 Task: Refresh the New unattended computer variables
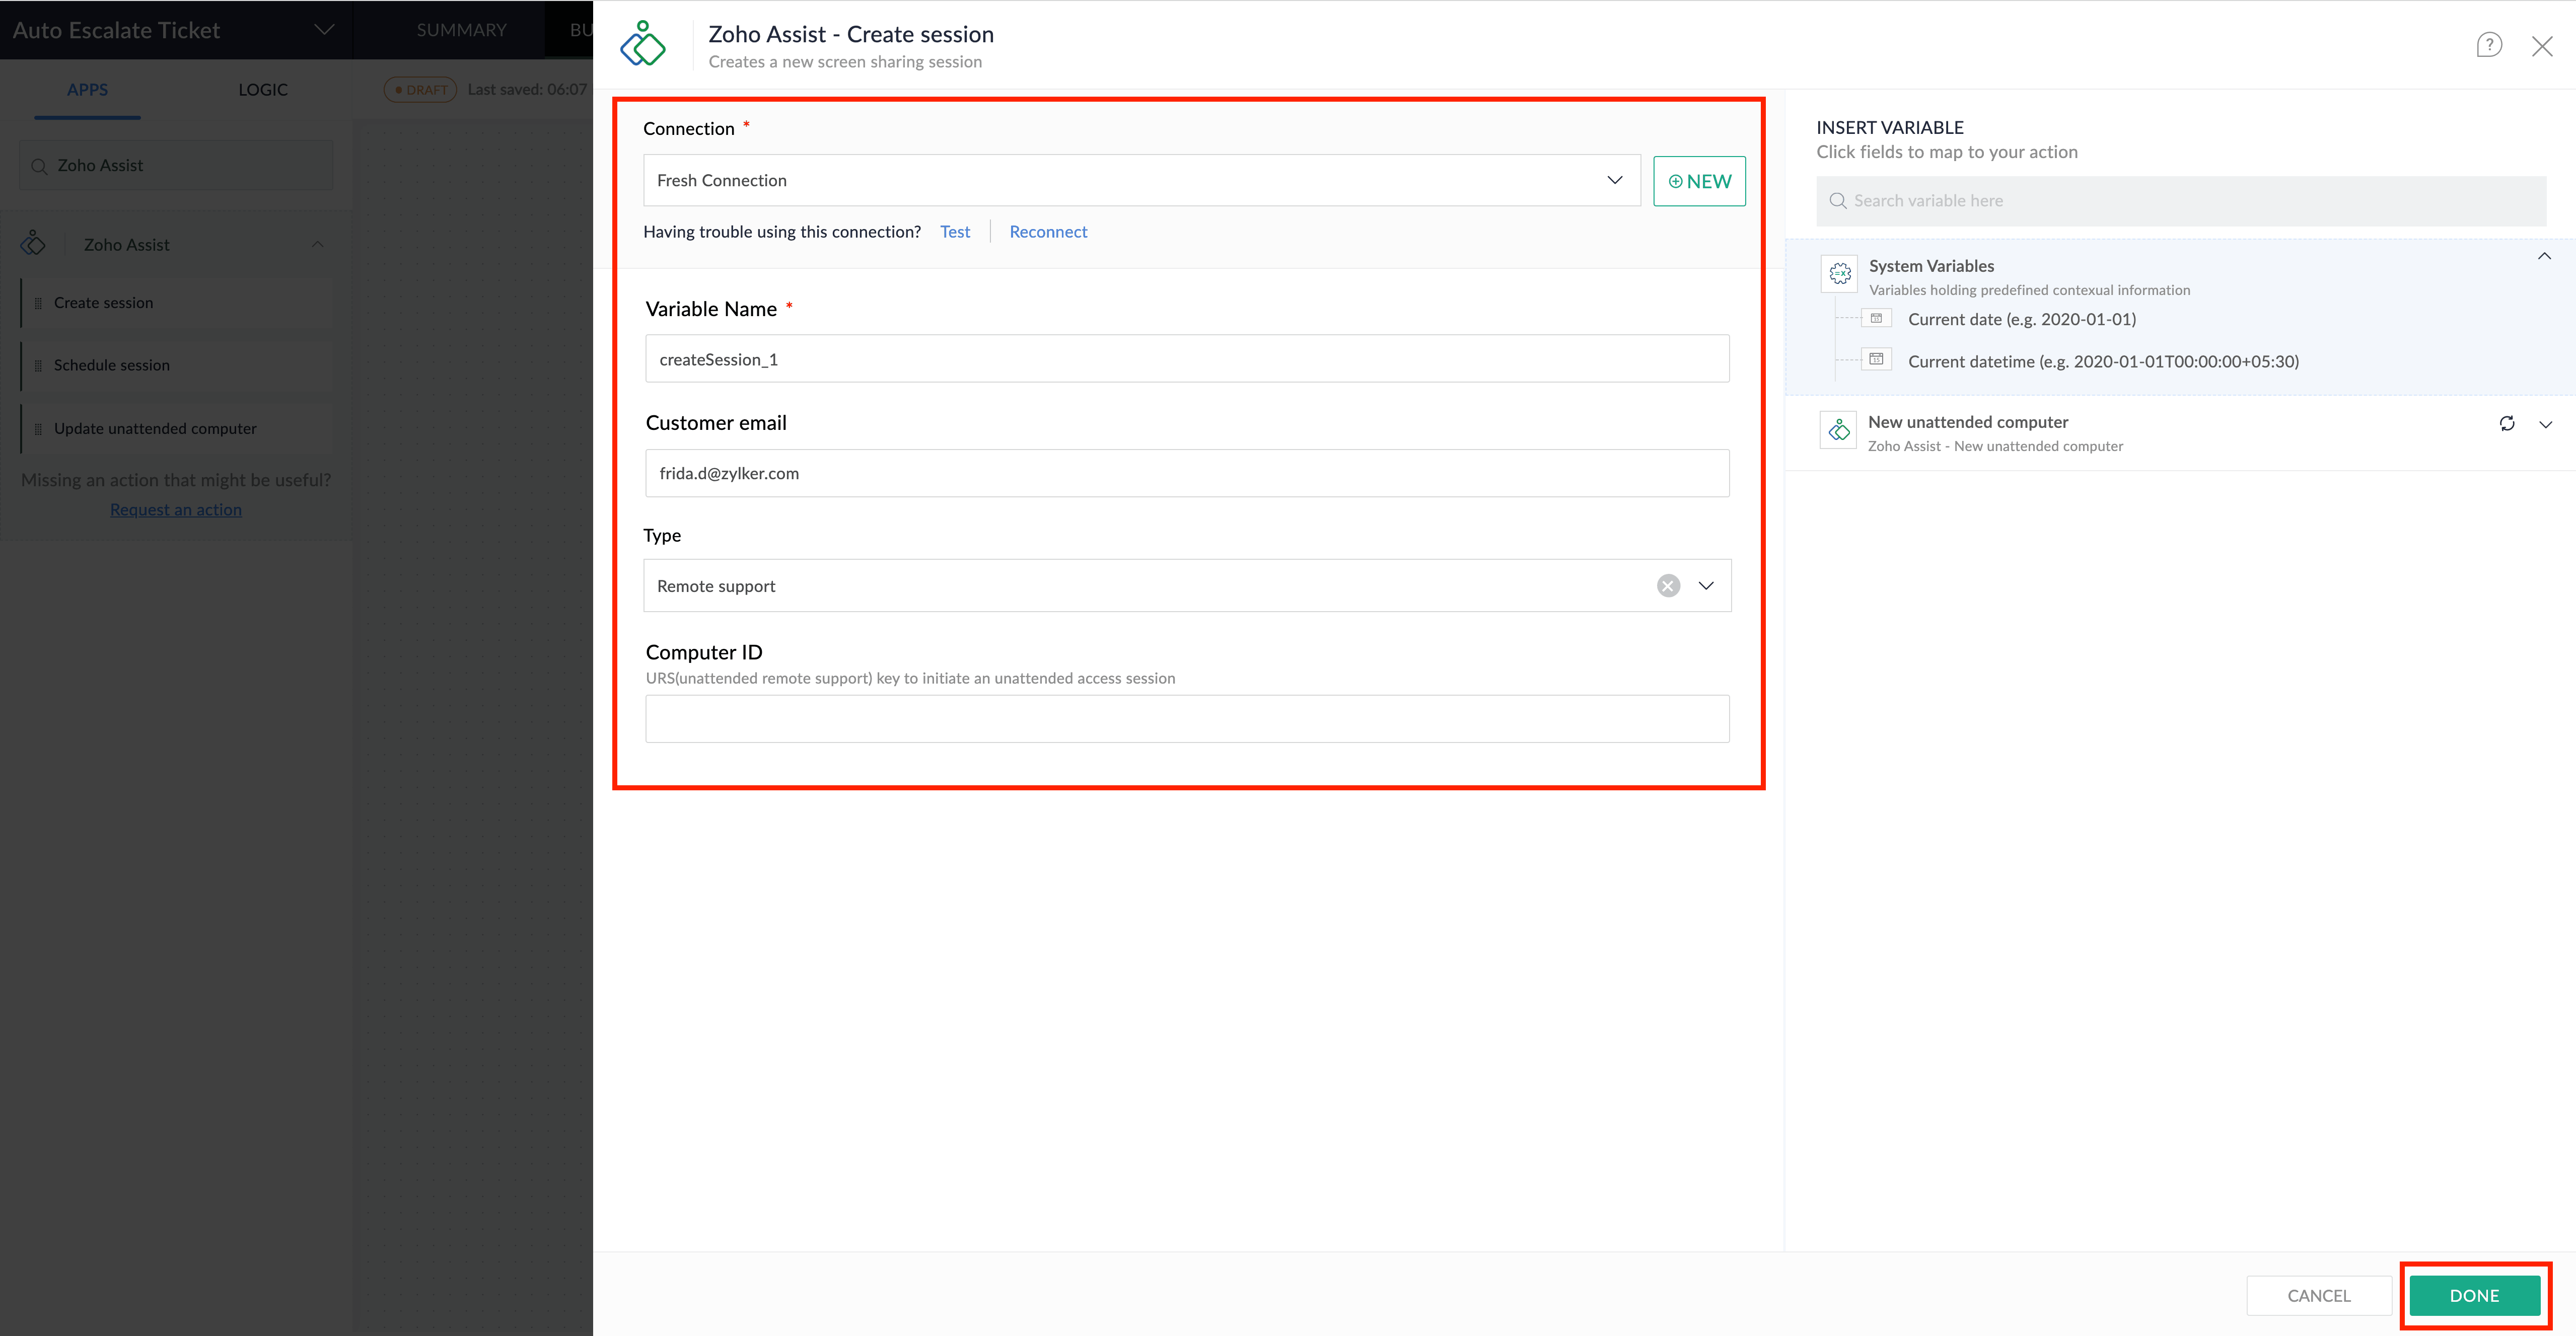(x=2506, y=423)
